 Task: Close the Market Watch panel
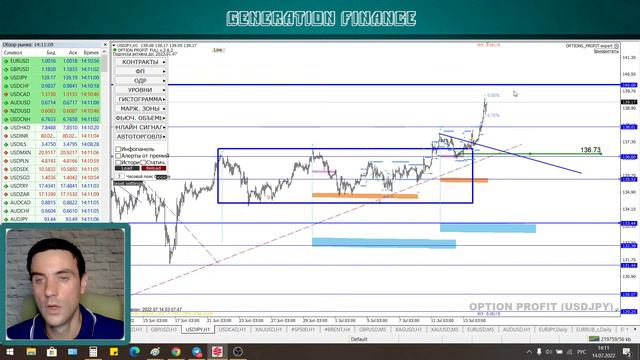click(105, 44)
